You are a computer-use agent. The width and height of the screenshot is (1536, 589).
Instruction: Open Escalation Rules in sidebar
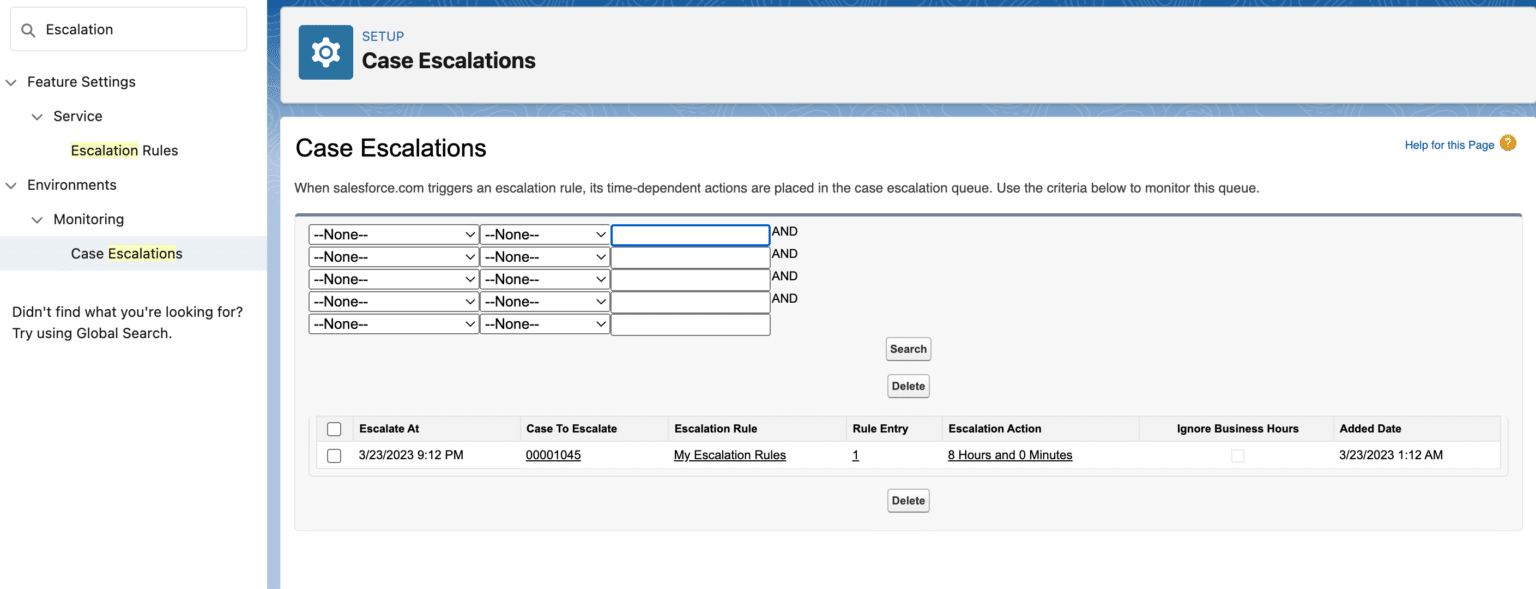[x=124, y=151]
